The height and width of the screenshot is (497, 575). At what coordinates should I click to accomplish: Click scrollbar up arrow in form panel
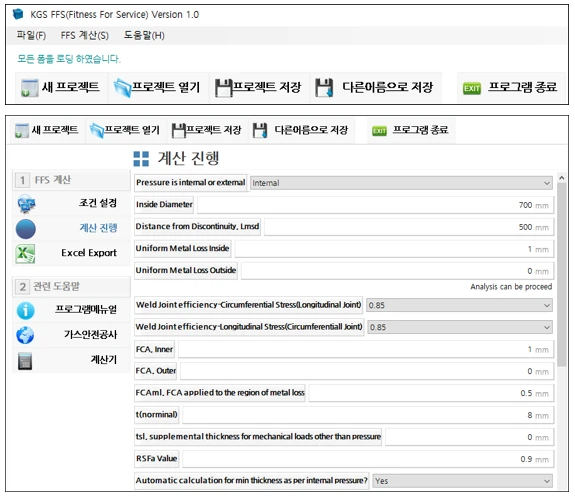[x=561, y=178]
